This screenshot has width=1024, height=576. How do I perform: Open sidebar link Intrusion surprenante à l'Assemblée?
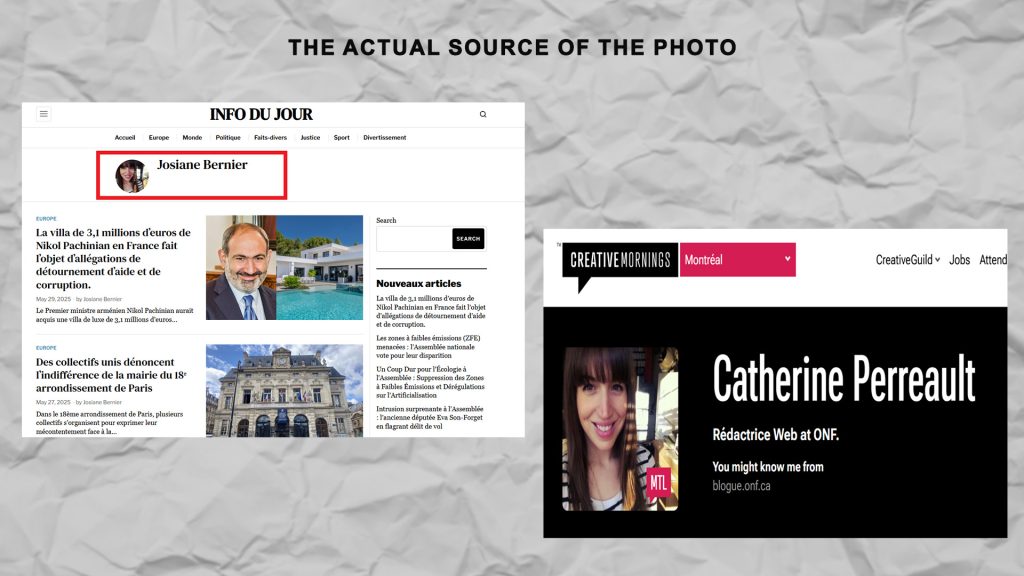(430, 417)
